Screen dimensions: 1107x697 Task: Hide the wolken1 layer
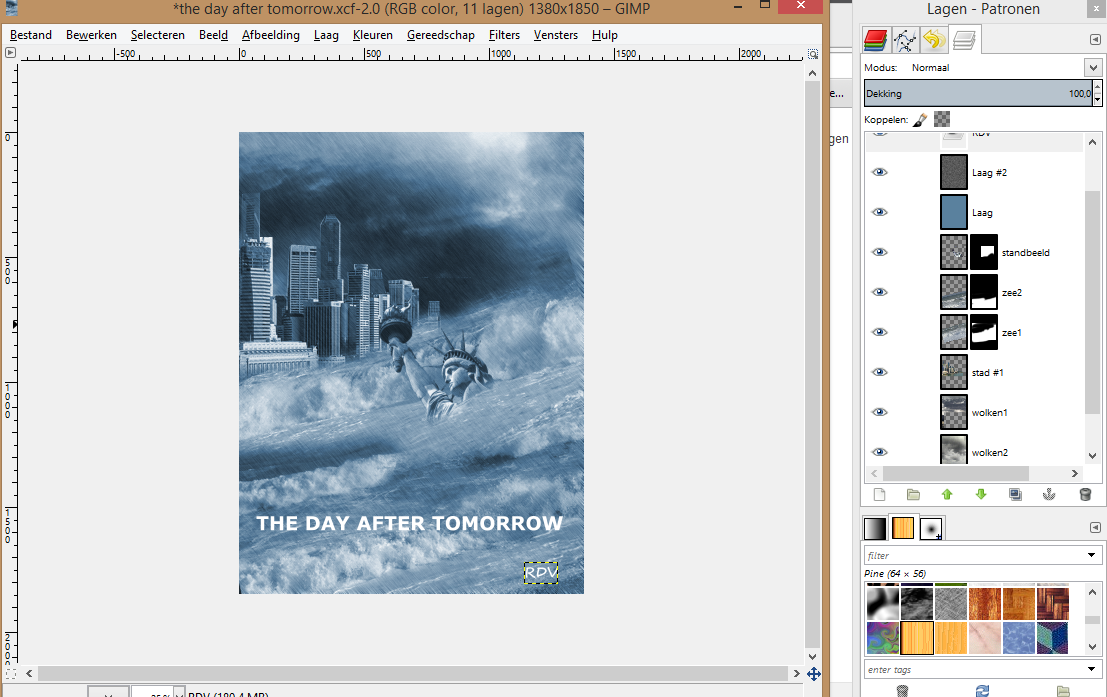point(880,412)
